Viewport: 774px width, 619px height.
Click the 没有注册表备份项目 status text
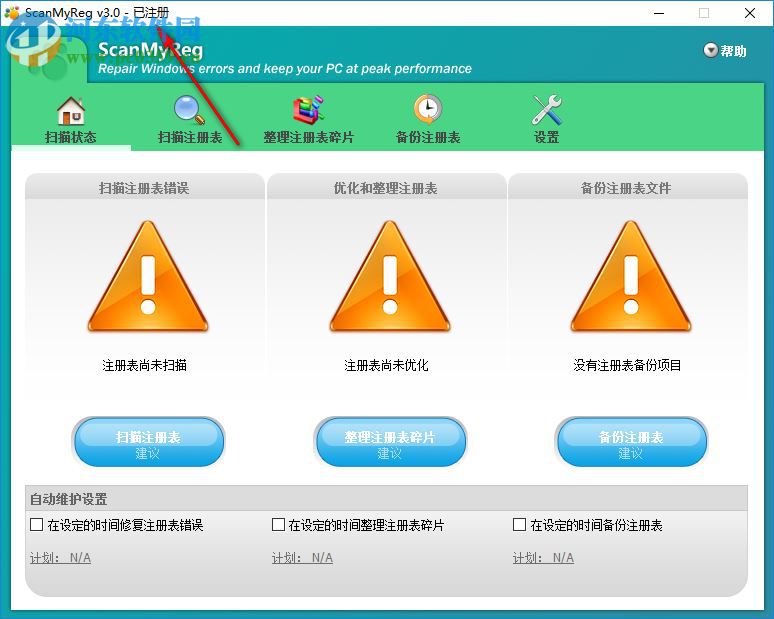point(627,365)
